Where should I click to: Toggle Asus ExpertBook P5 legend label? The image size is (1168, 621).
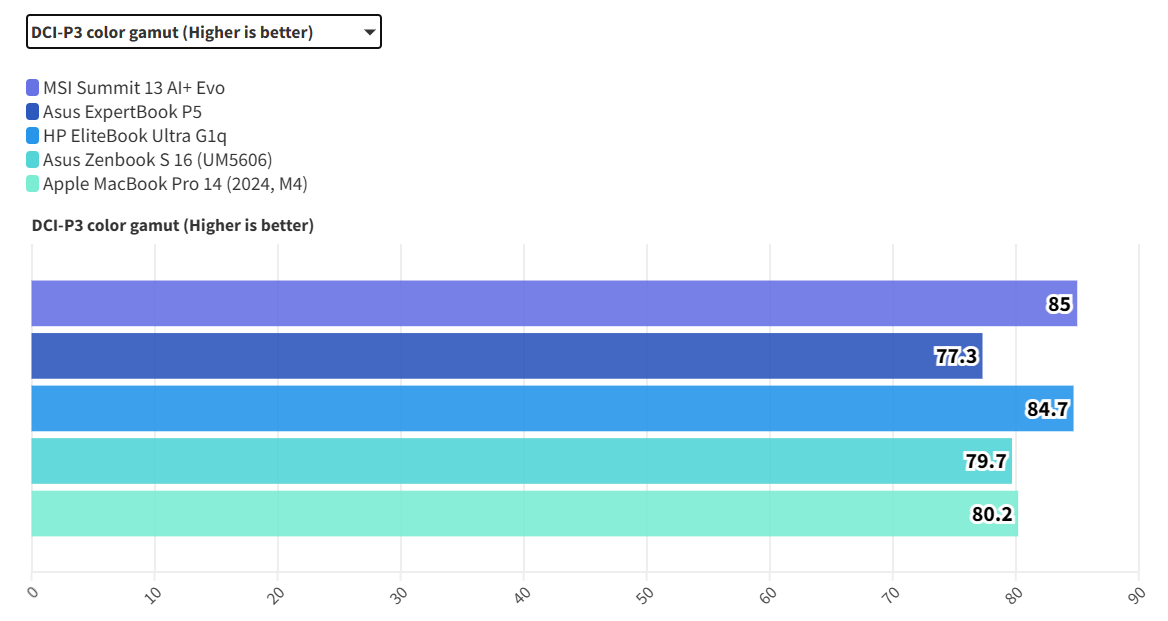[x=122, y=112]
